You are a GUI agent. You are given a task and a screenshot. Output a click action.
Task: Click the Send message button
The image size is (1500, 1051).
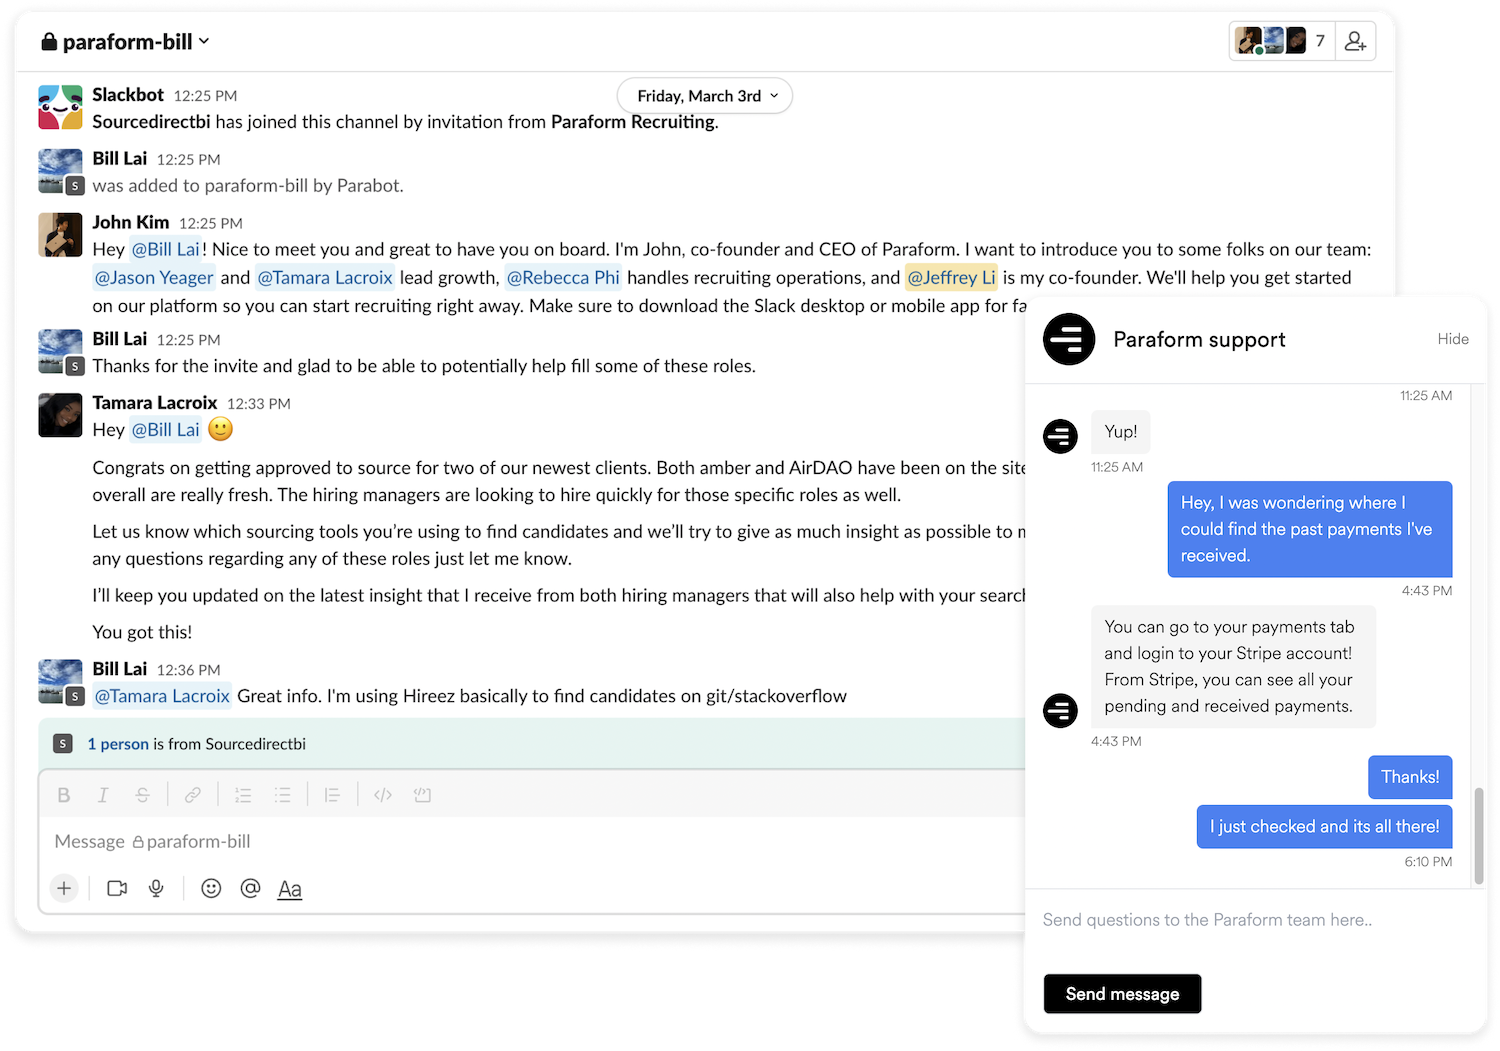coord(1122,994)
